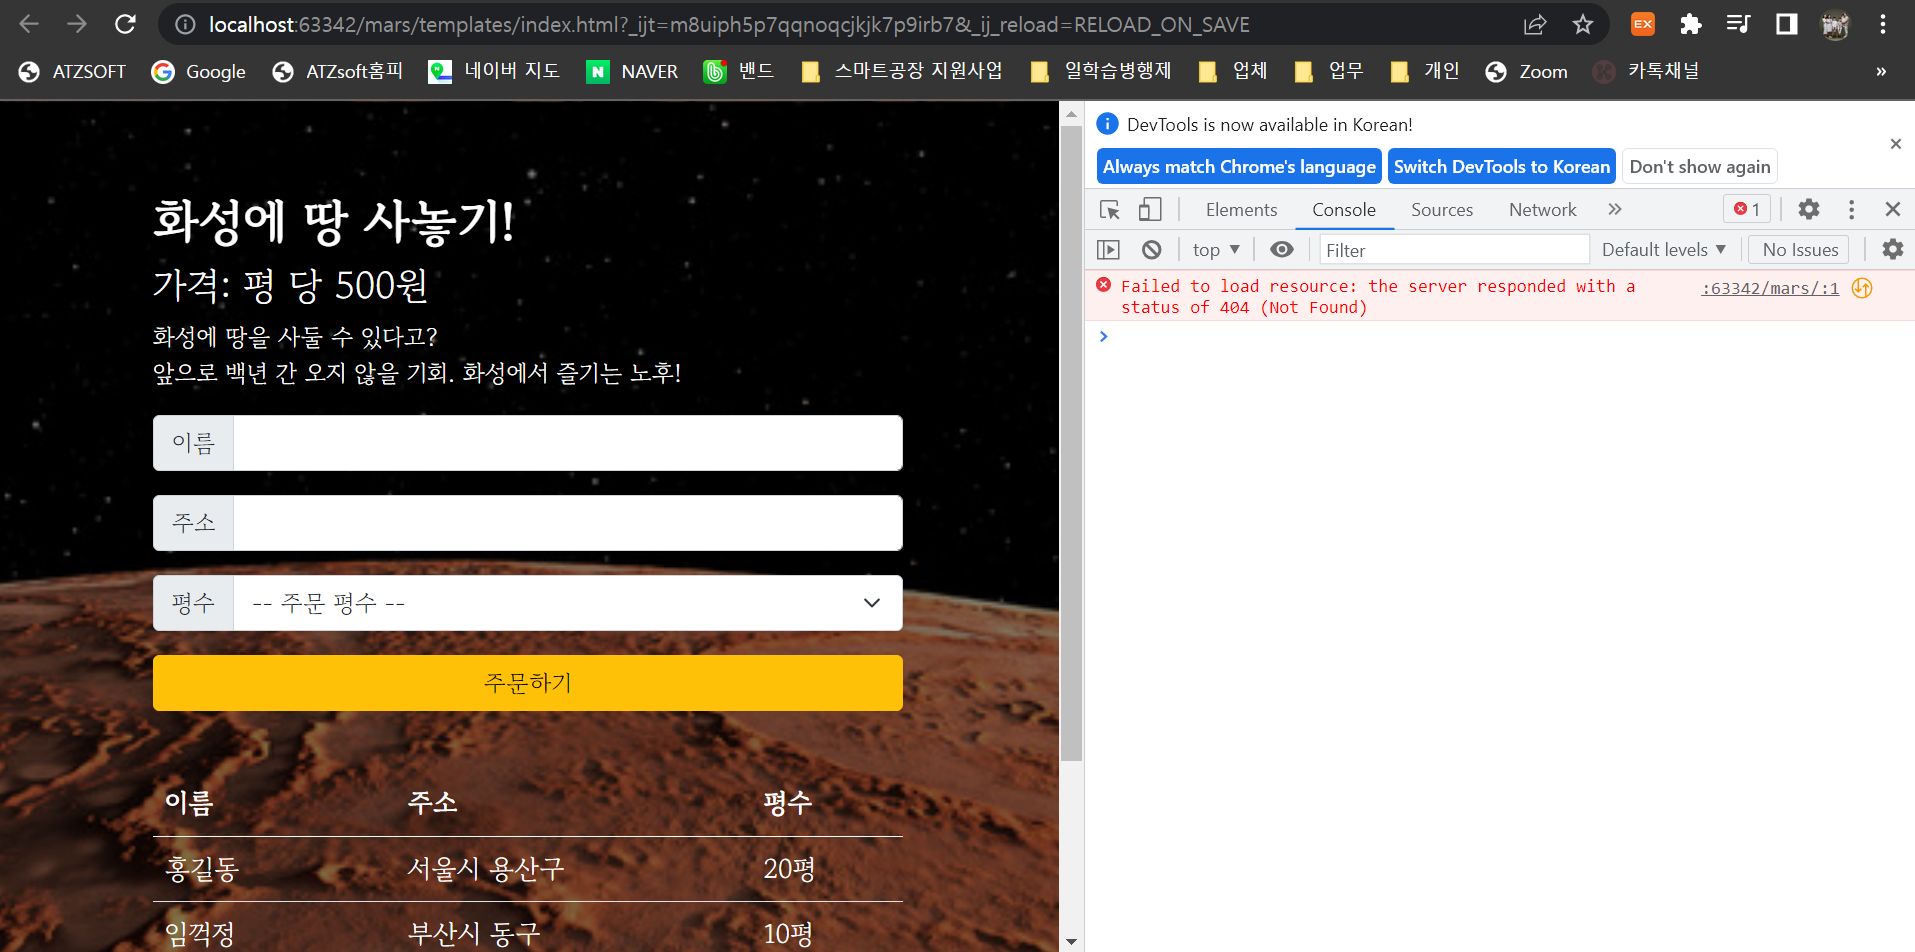Open the 밴드 bookmark

tap(739, 71)
